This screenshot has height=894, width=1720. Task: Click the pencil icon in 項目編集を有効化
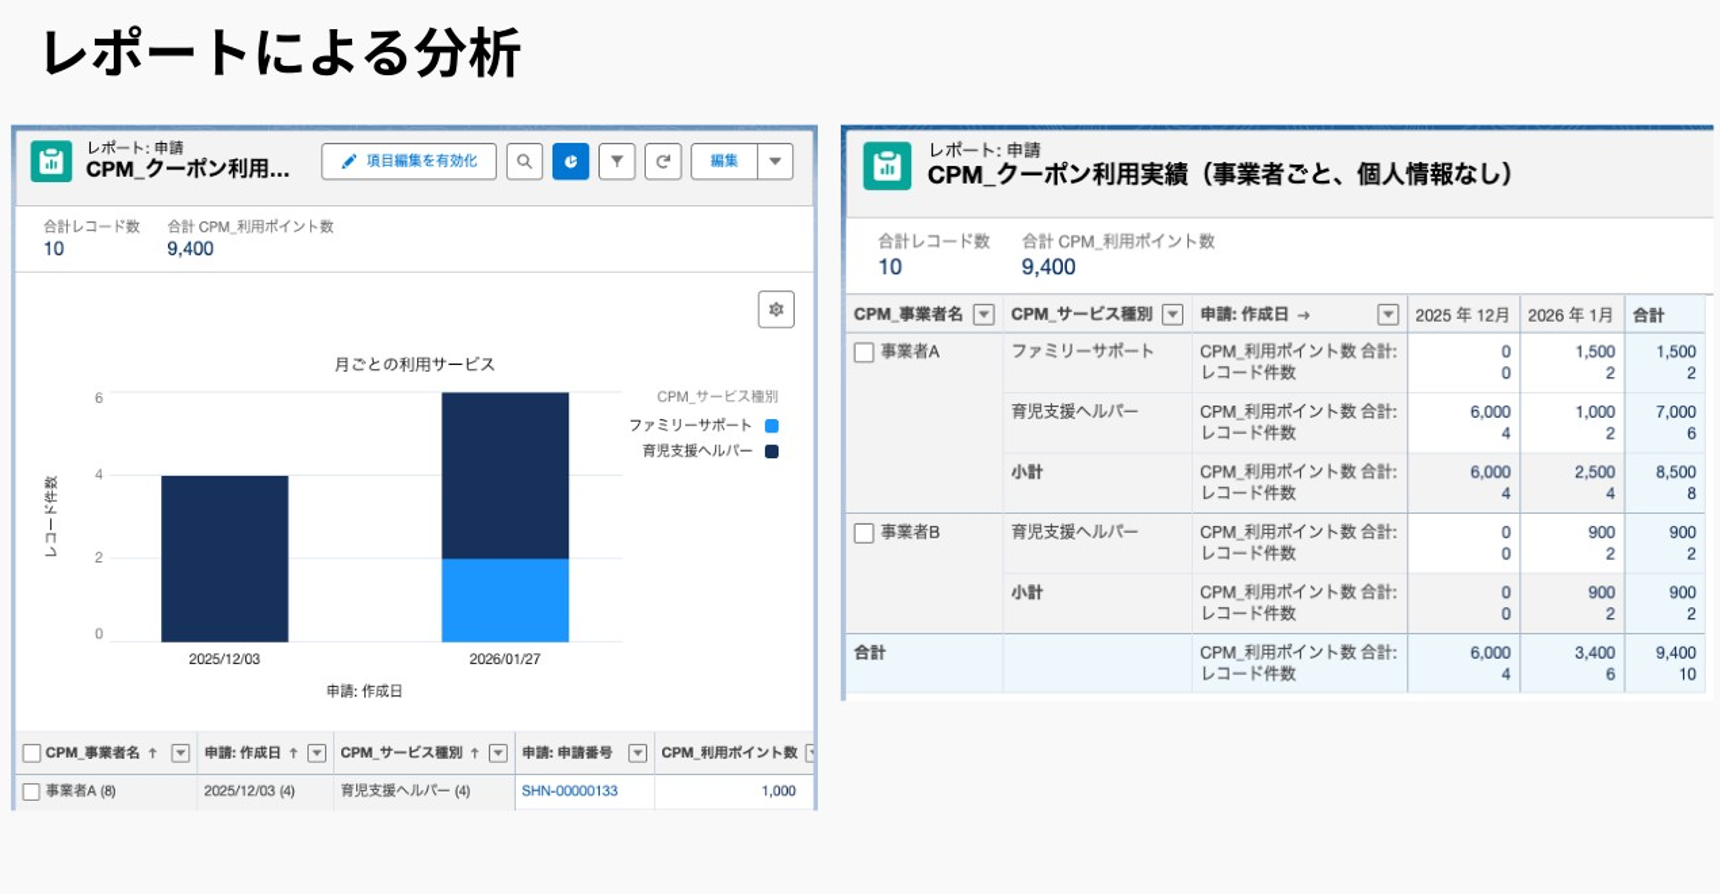pyautogui.click(x=348, y=161)
